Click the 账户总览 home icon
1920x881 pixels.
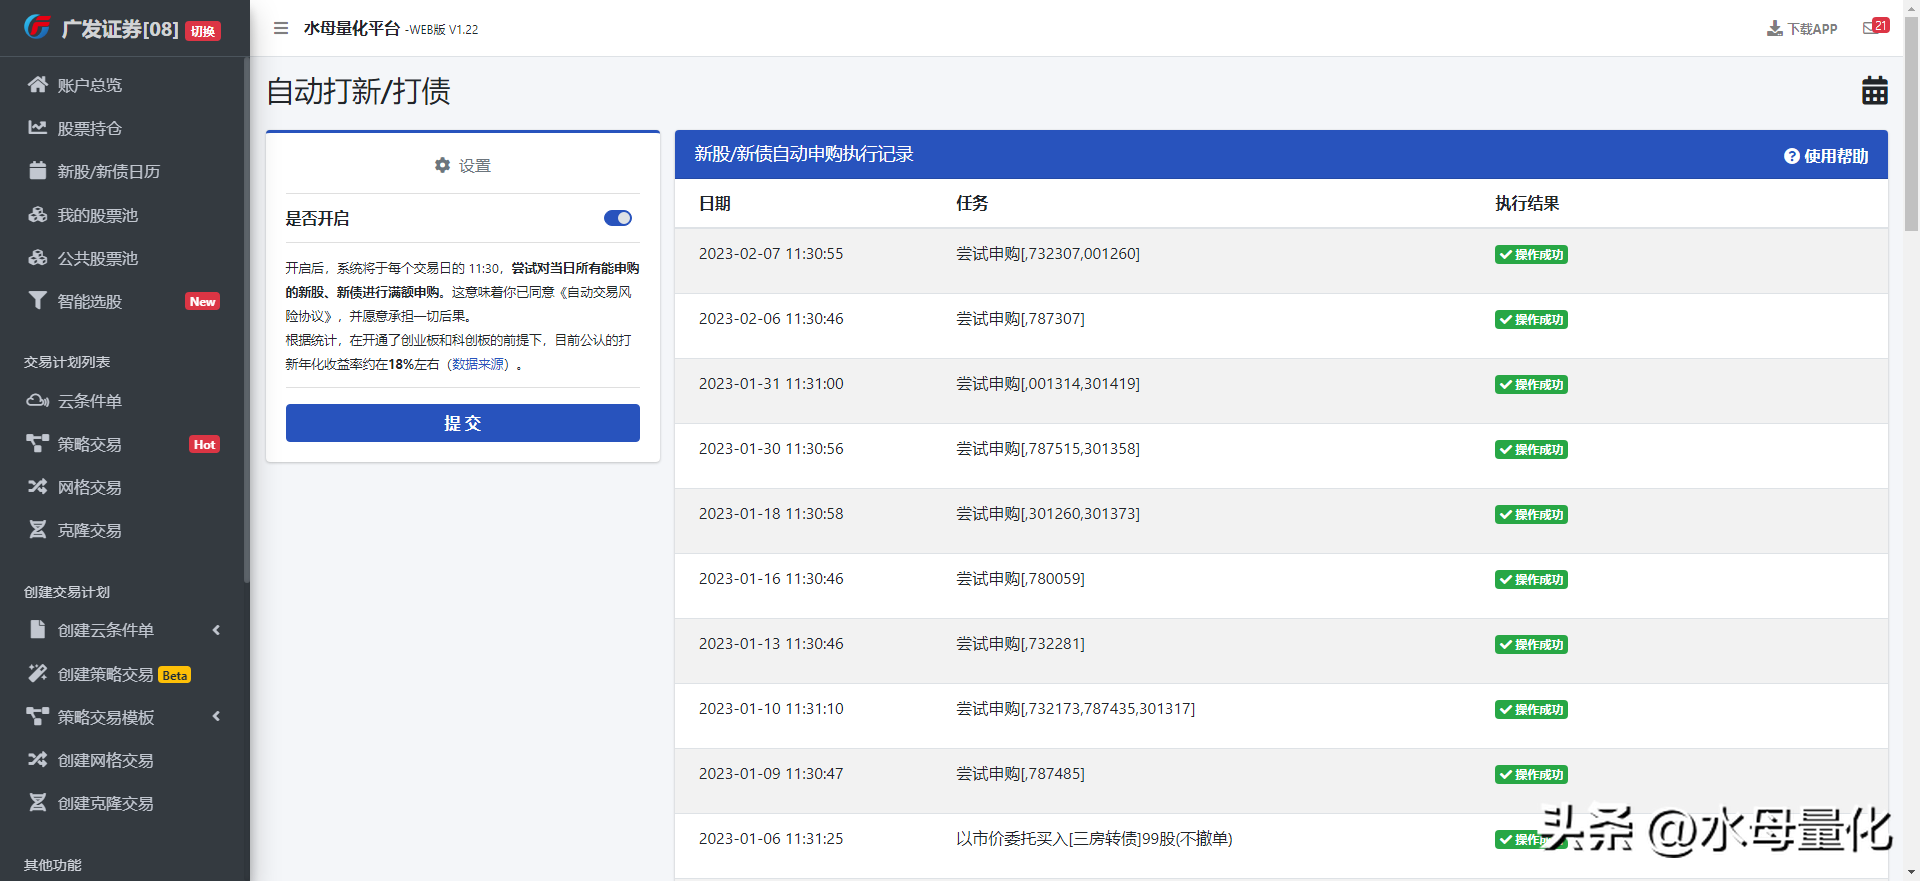(38, 85)
